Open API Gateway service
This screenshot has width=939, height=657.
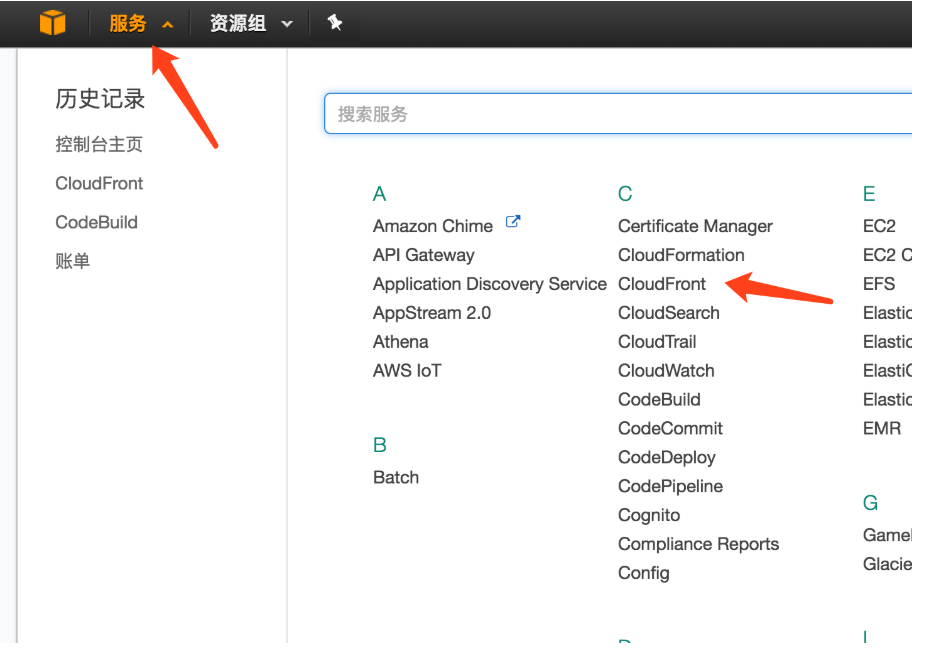point(423,255)
